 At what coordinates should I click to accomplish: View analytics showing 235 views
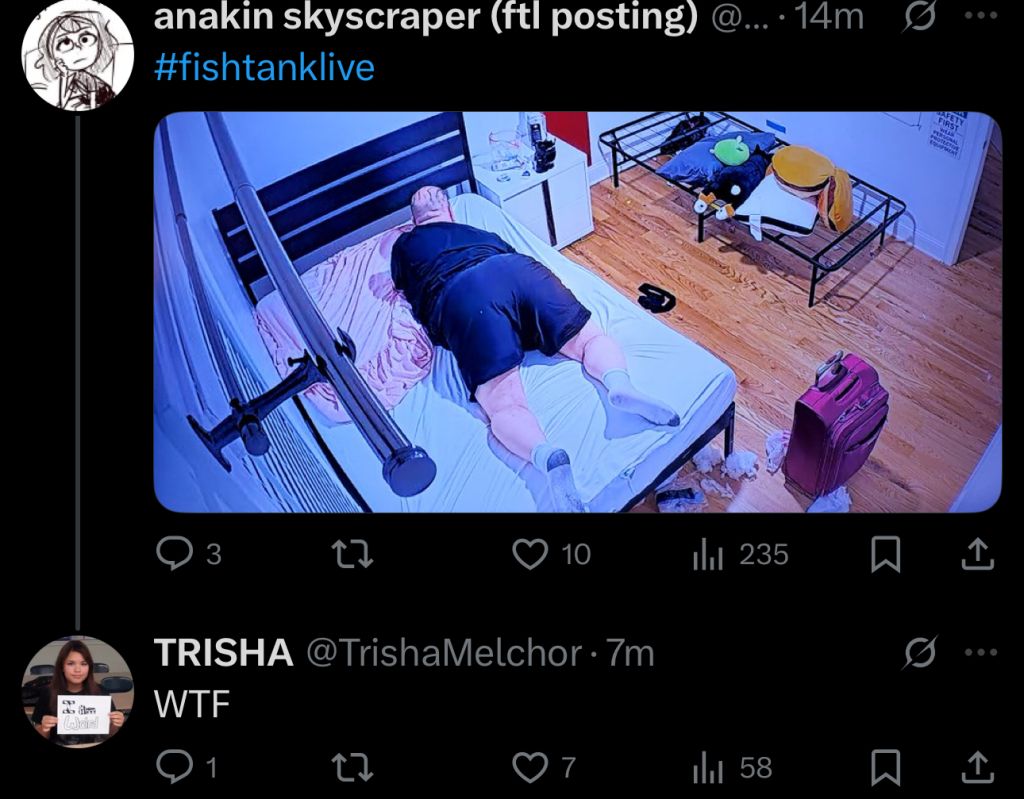pyautogui.click(x=740, y=555)
